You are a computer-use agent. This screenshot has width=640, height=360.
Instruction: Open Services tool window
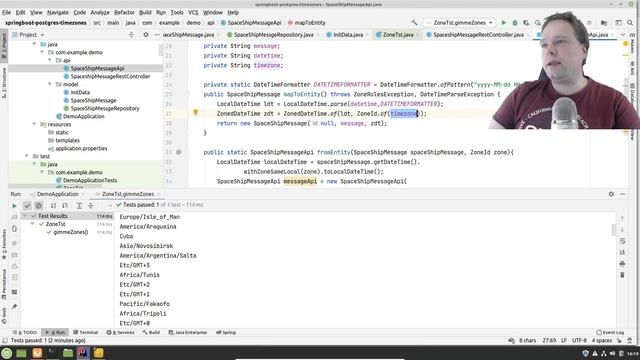click(x=120, y=333)
